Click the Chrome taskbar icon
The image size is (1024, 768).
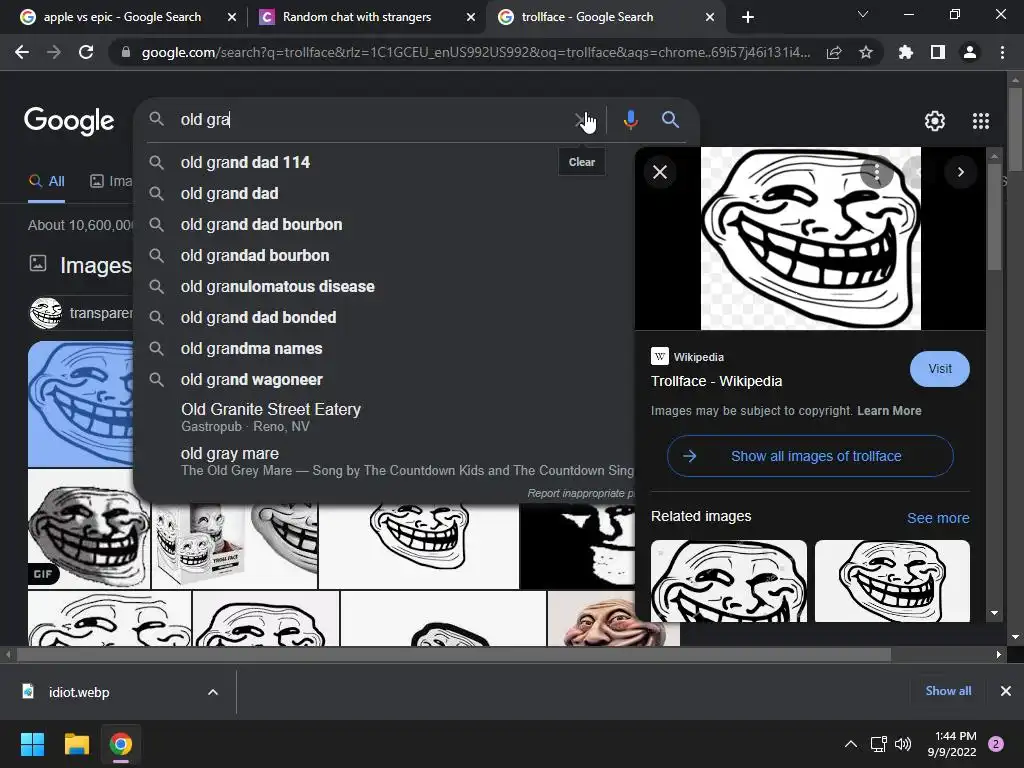tap(121, 744)
